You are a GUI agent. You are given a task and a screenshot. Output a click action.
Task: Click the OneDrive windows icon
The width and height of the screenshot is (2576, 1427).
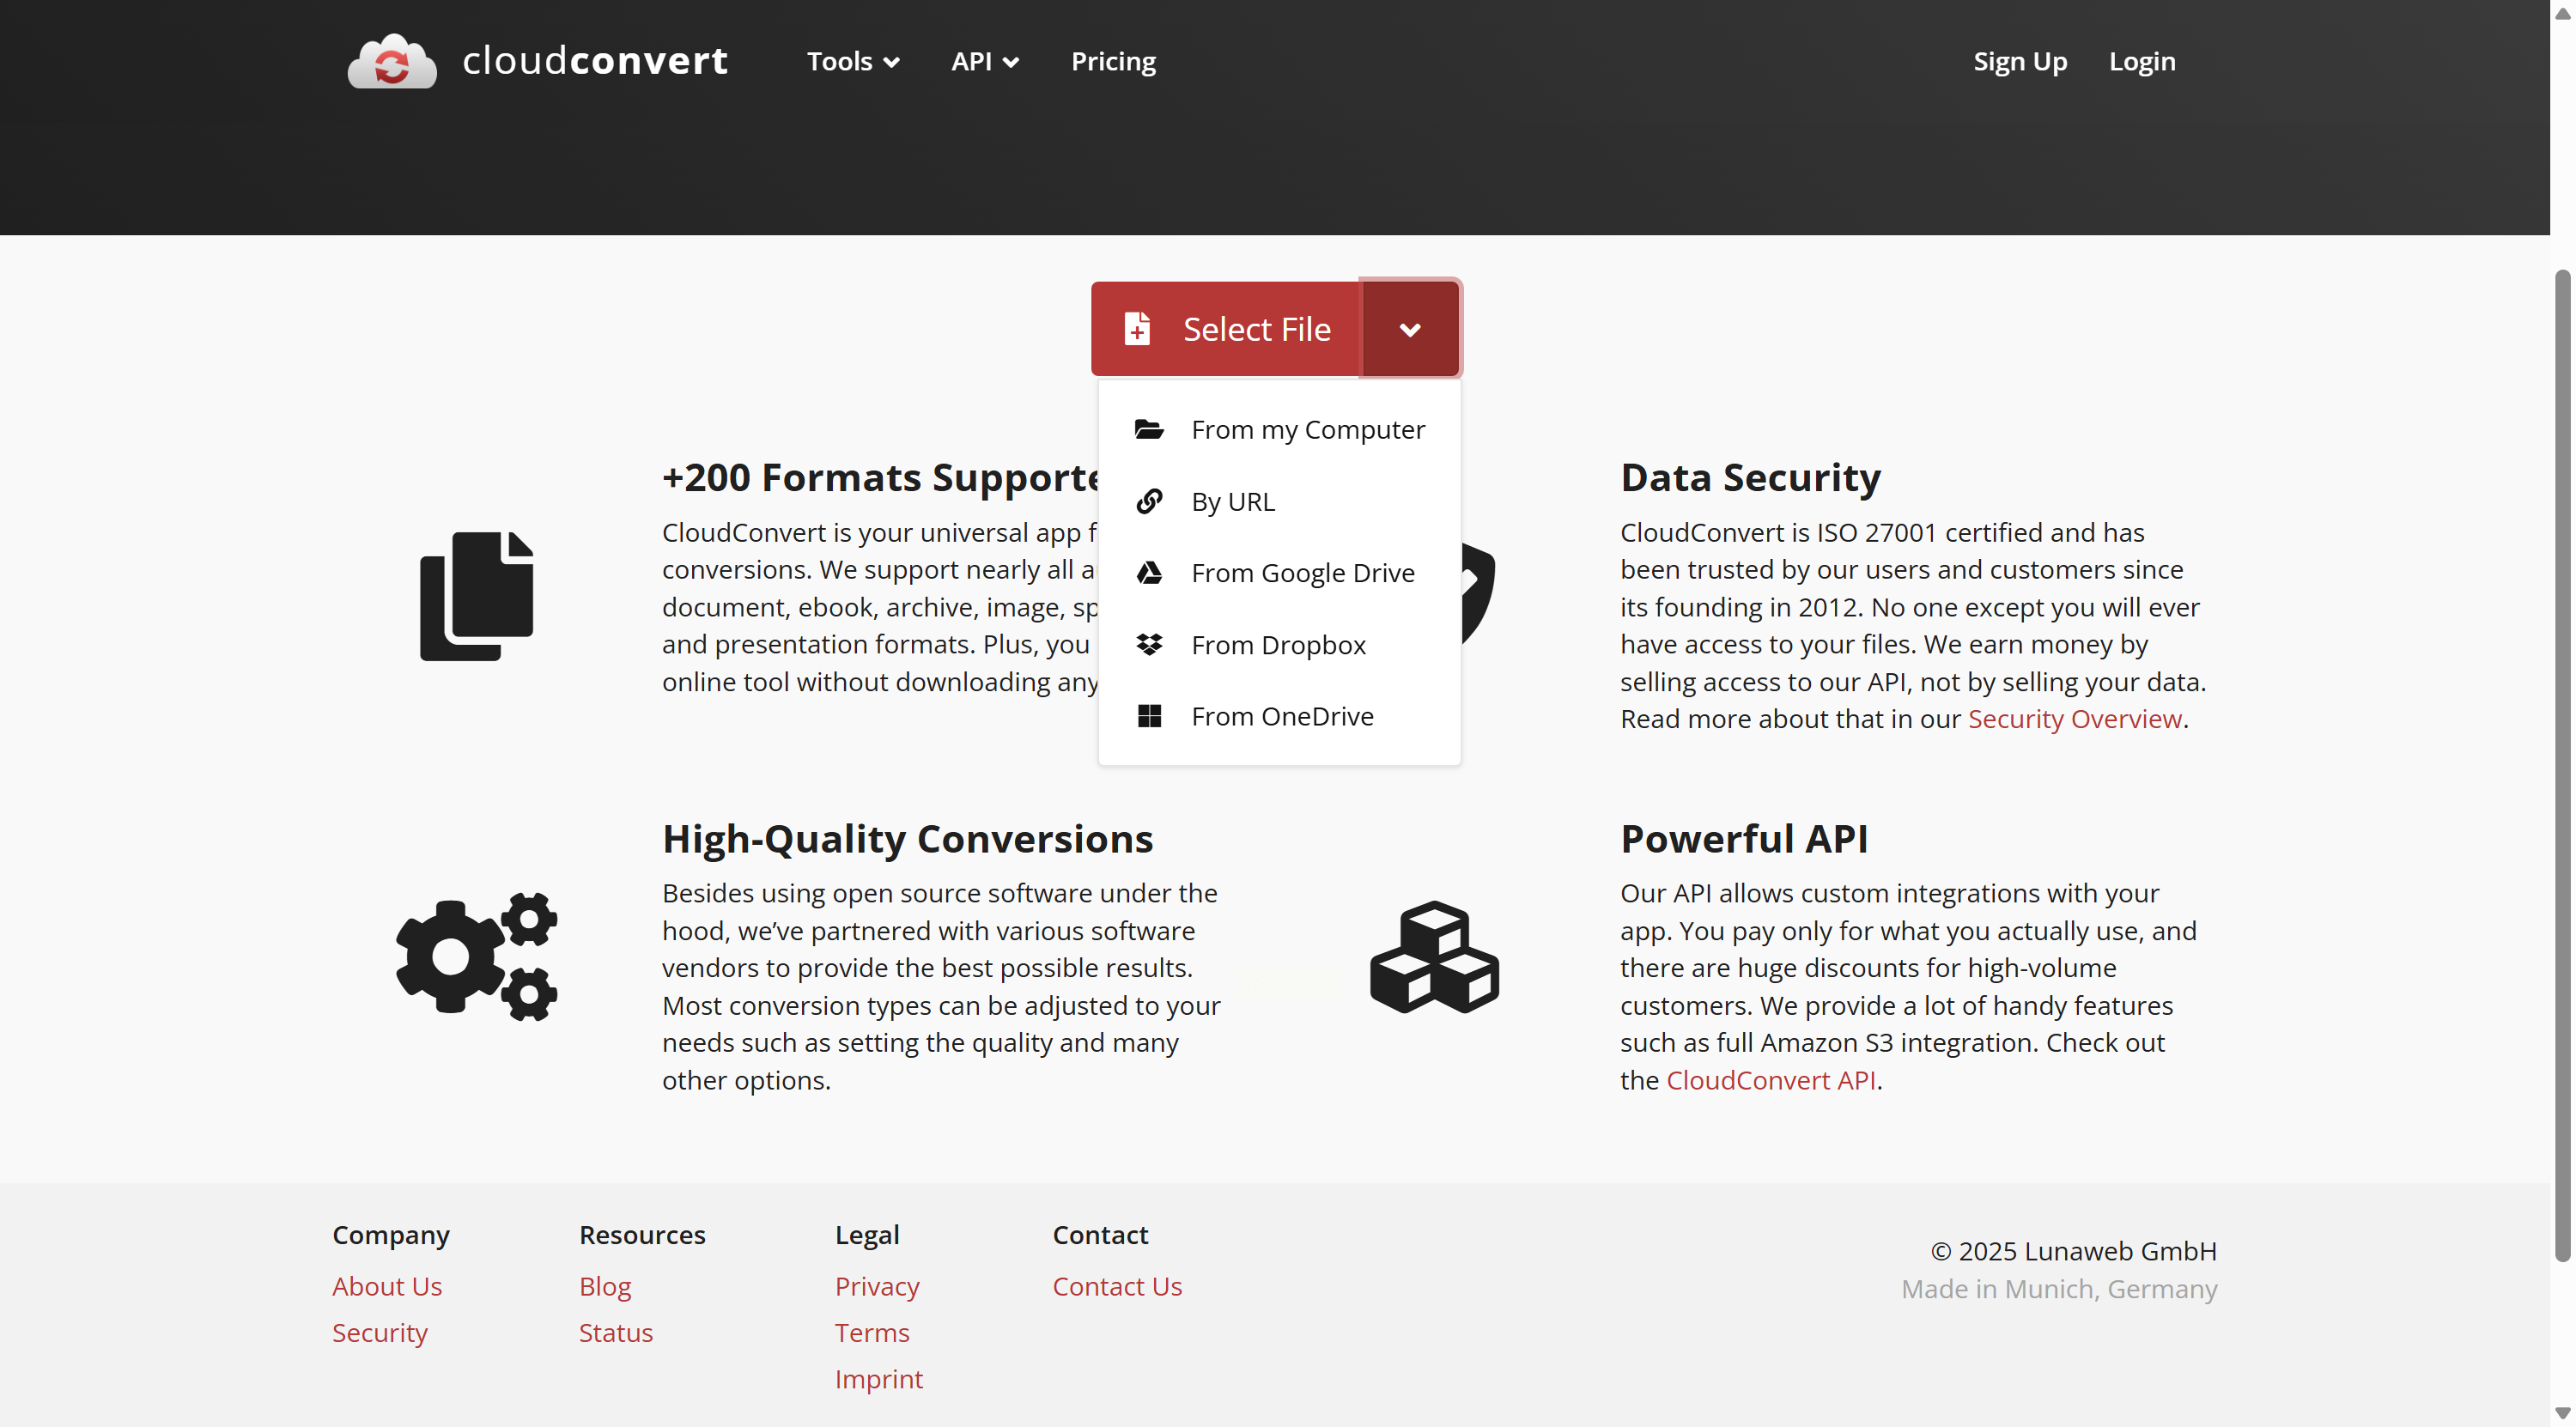(1149, 716)
